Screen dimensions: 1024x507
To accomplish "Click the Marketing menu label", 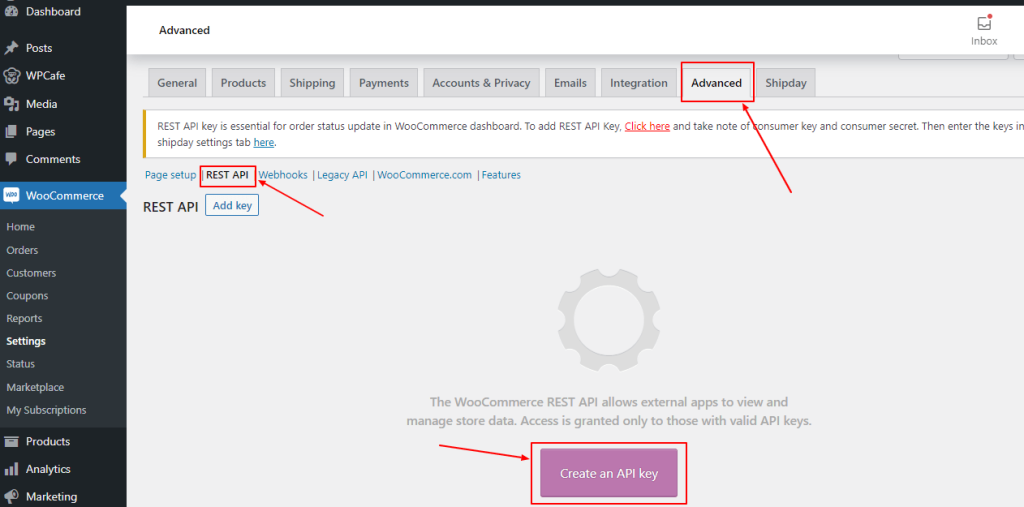I will click(x=52, y=497).
